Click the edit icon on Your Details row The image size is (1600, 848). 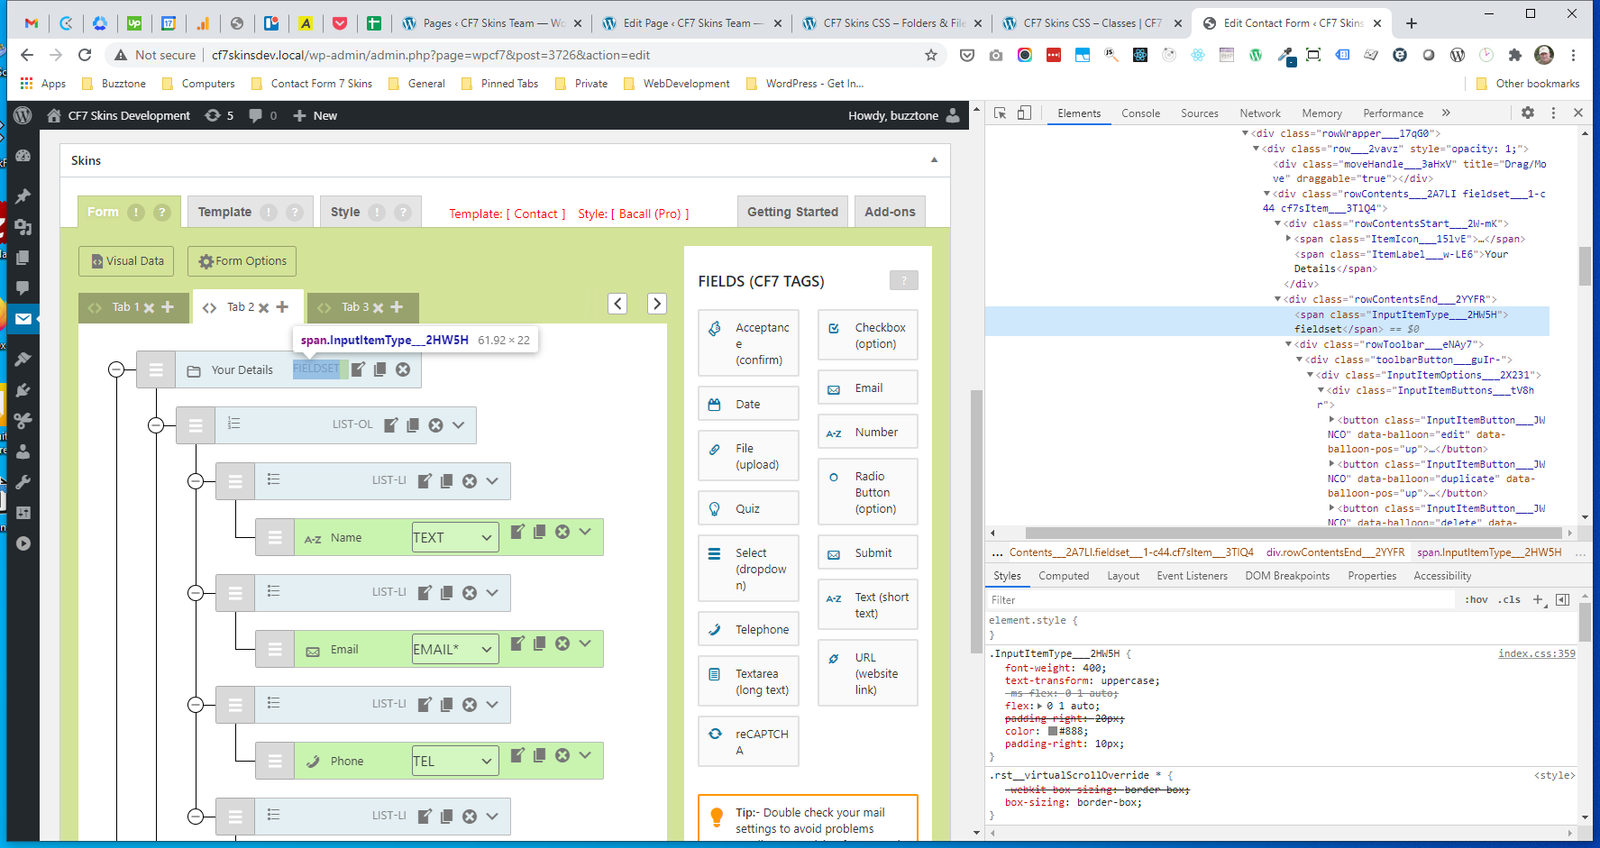pos(358,370)
